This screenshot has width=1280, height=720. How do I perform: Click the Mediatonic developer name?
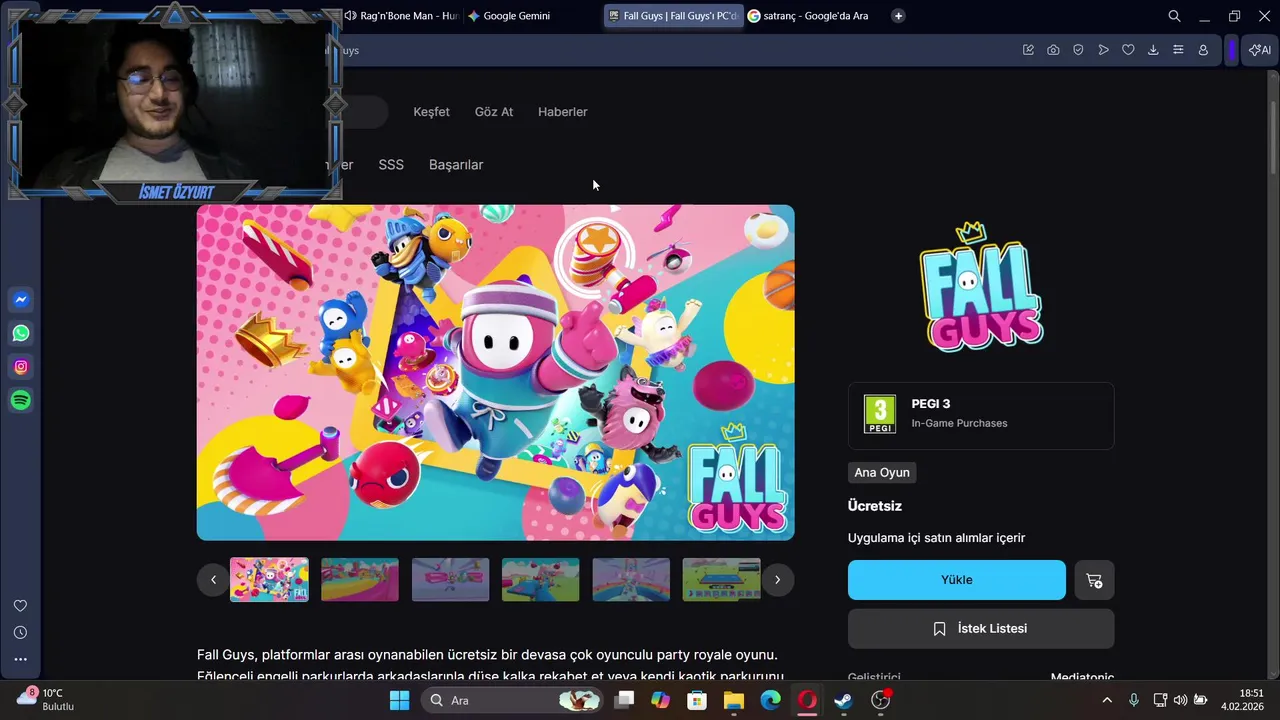click(x=1082, y=677)
